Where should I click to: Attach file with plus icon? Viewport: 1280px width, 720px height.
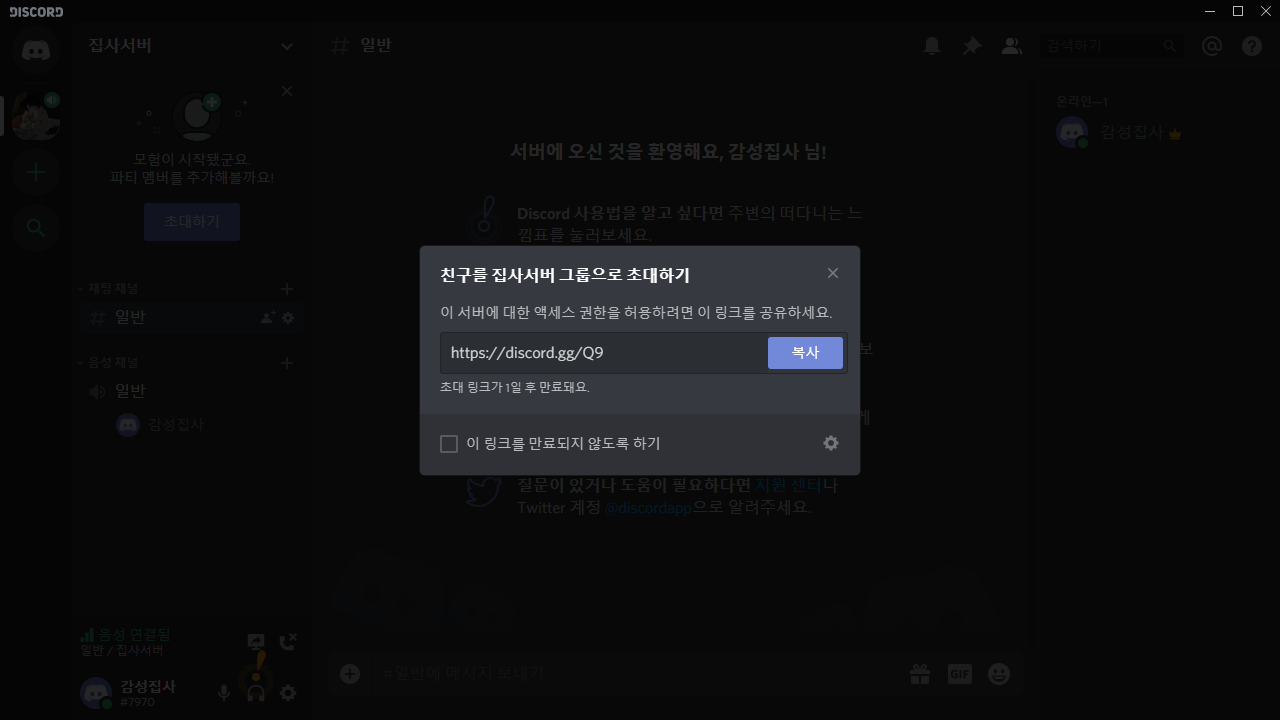coord(350,673)
